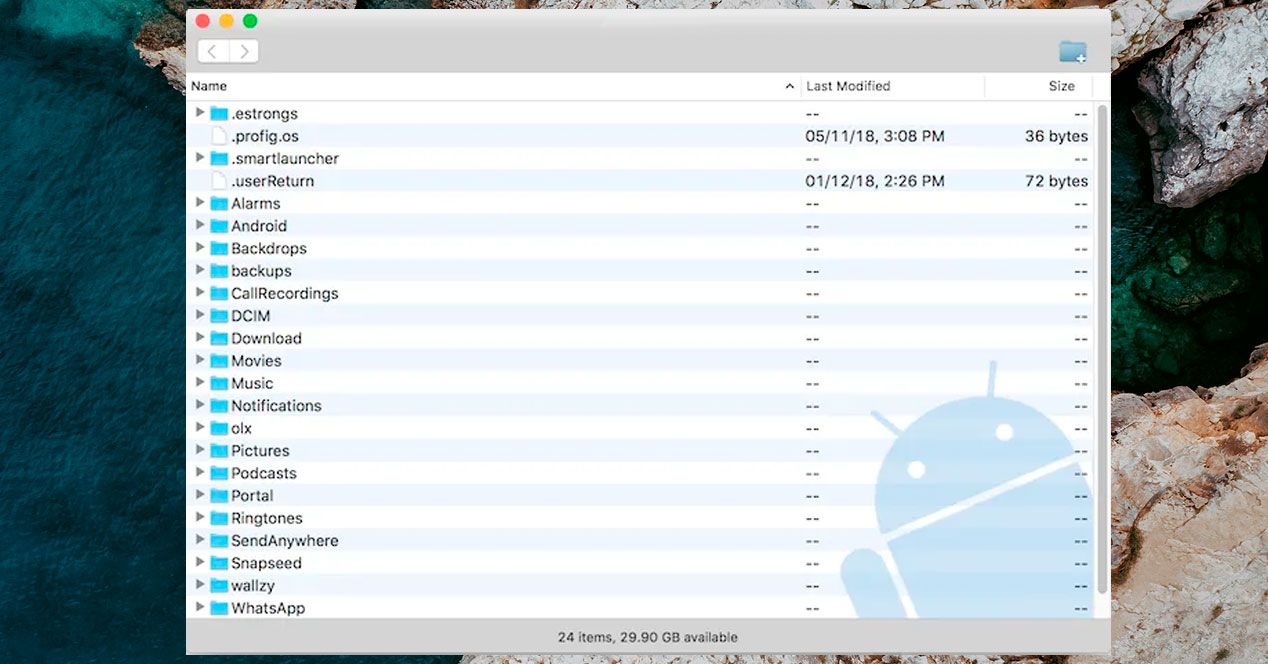
Task: Expand the Pictures folder triangle
Action: [x=200, y=451]
